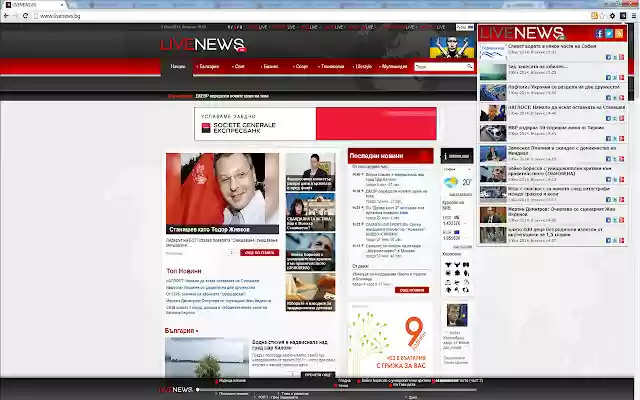Open Twitter page from popup header
Image resolution: width=640 pixels, height=400 pixels.
[x=609, y=33]
